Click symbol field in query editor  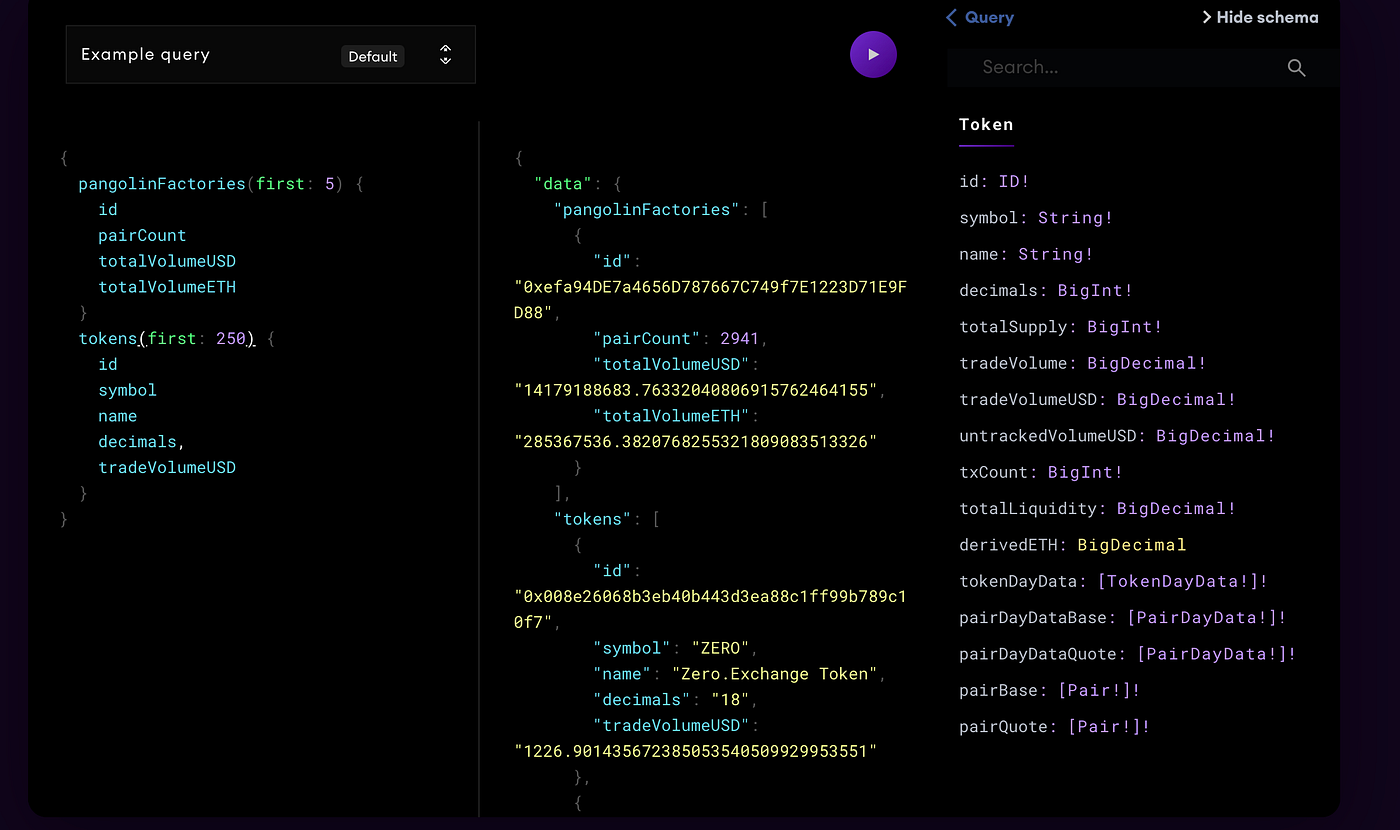pyautogui.click(x=127, y=390)
